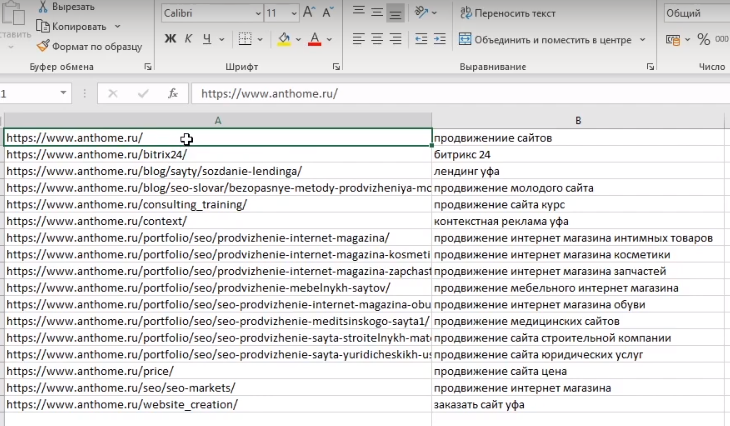
Task: Click the Cut (Вырезать) button
Action: pyautogui.click(x=66, y=7)
